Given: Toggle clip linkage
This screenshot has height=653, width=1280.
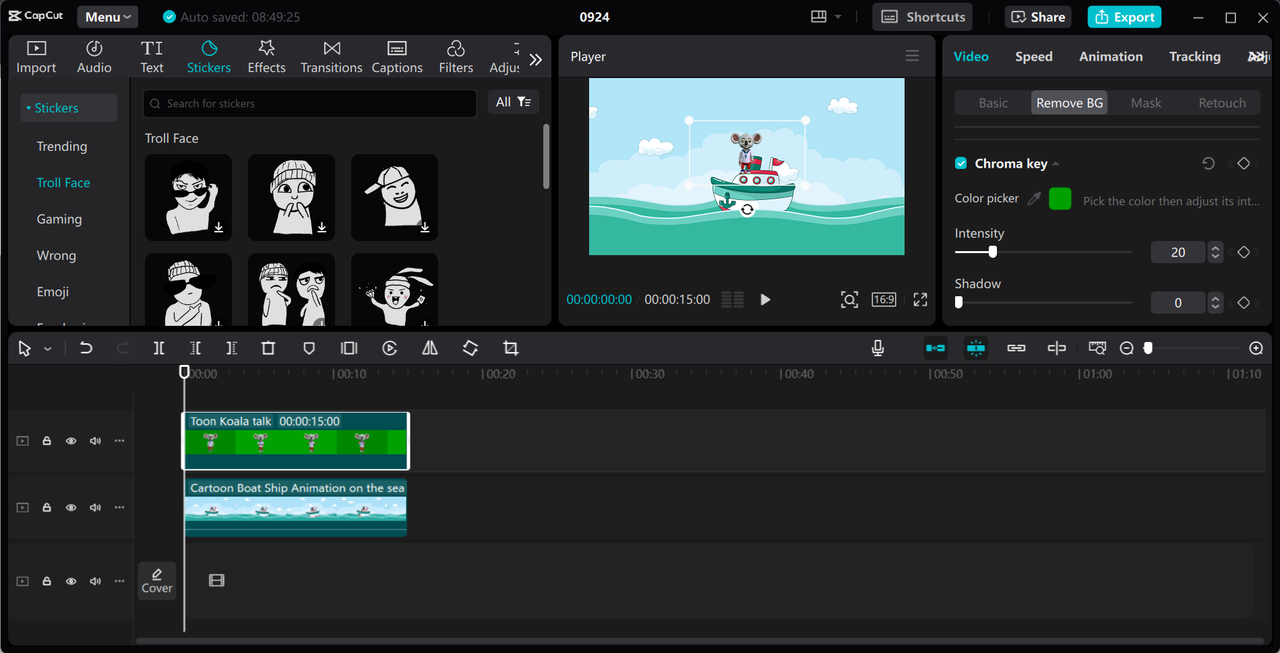Looking at the screenshot, I should coord(1016,348).
